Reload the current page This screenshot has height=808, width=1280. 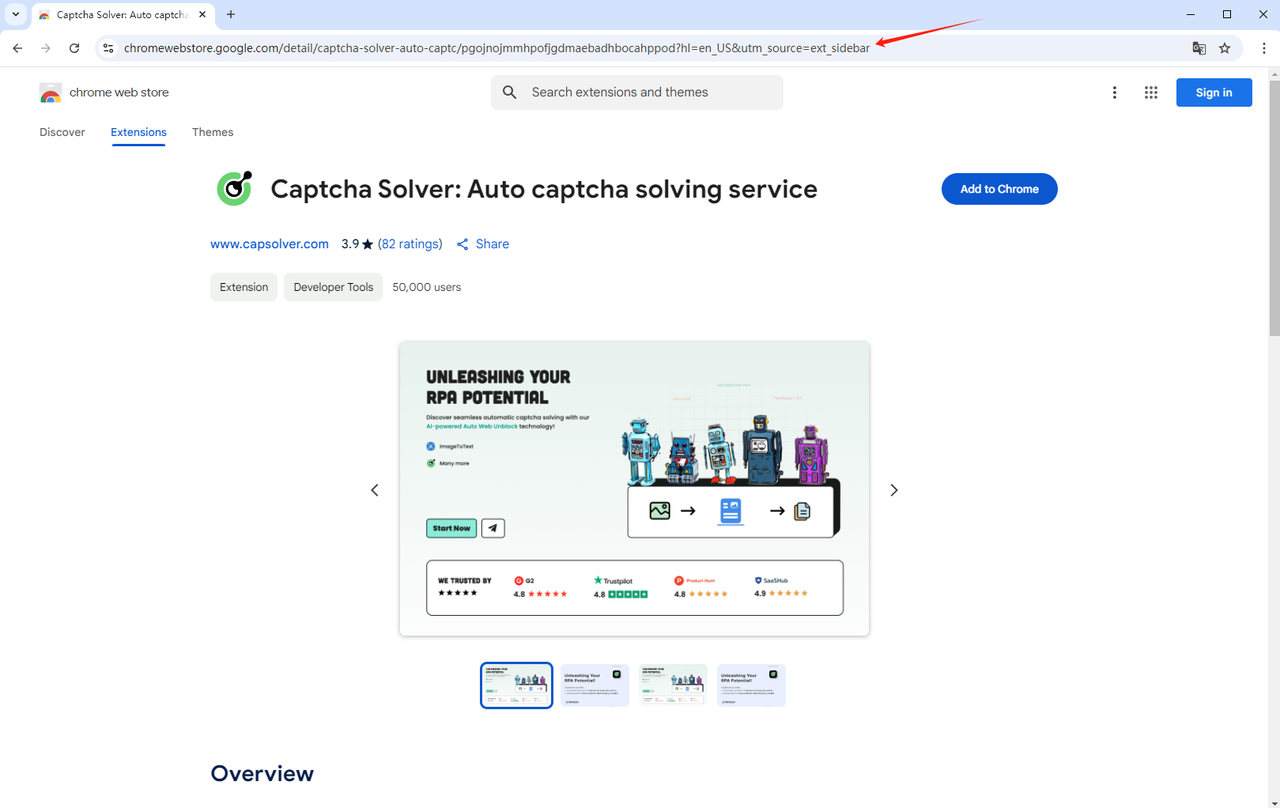pos(74,48)
